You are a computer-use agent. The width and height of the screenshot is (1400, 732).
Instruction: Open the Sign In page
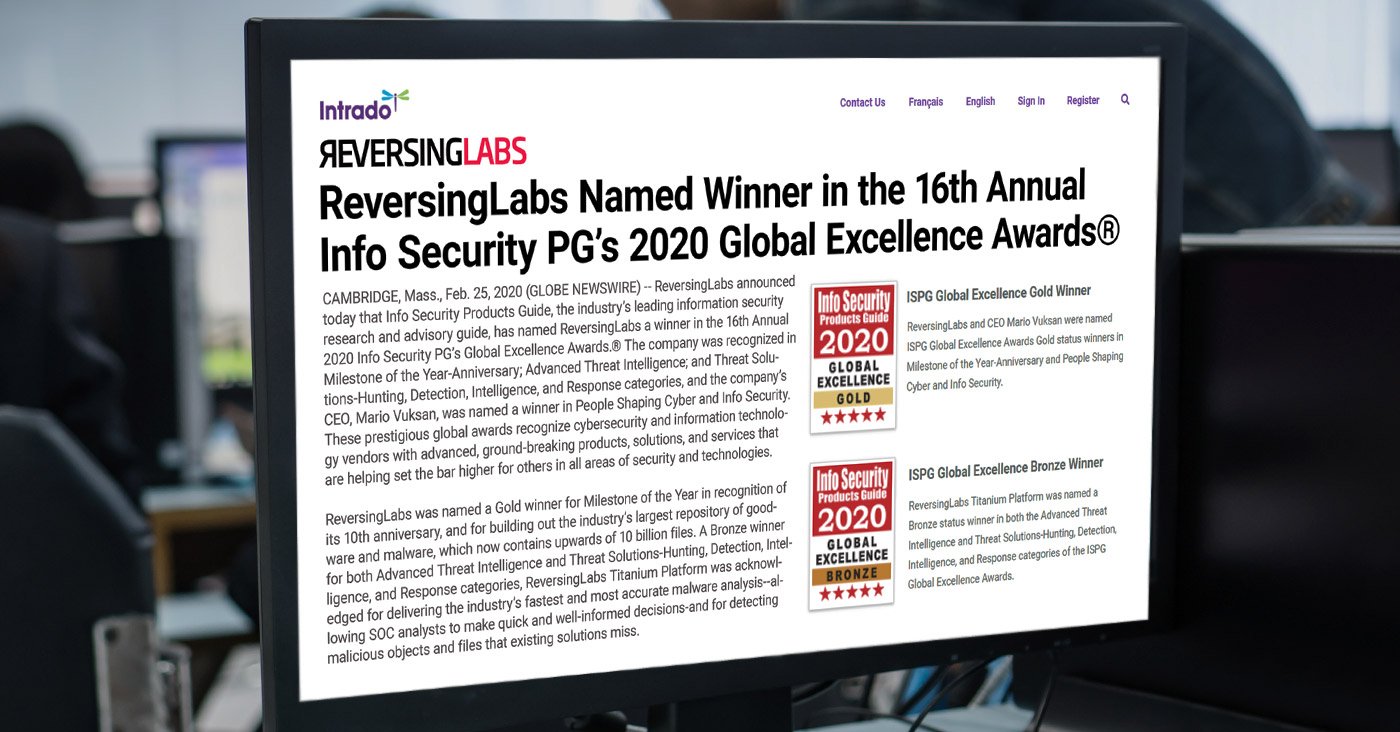(1031, 101)
